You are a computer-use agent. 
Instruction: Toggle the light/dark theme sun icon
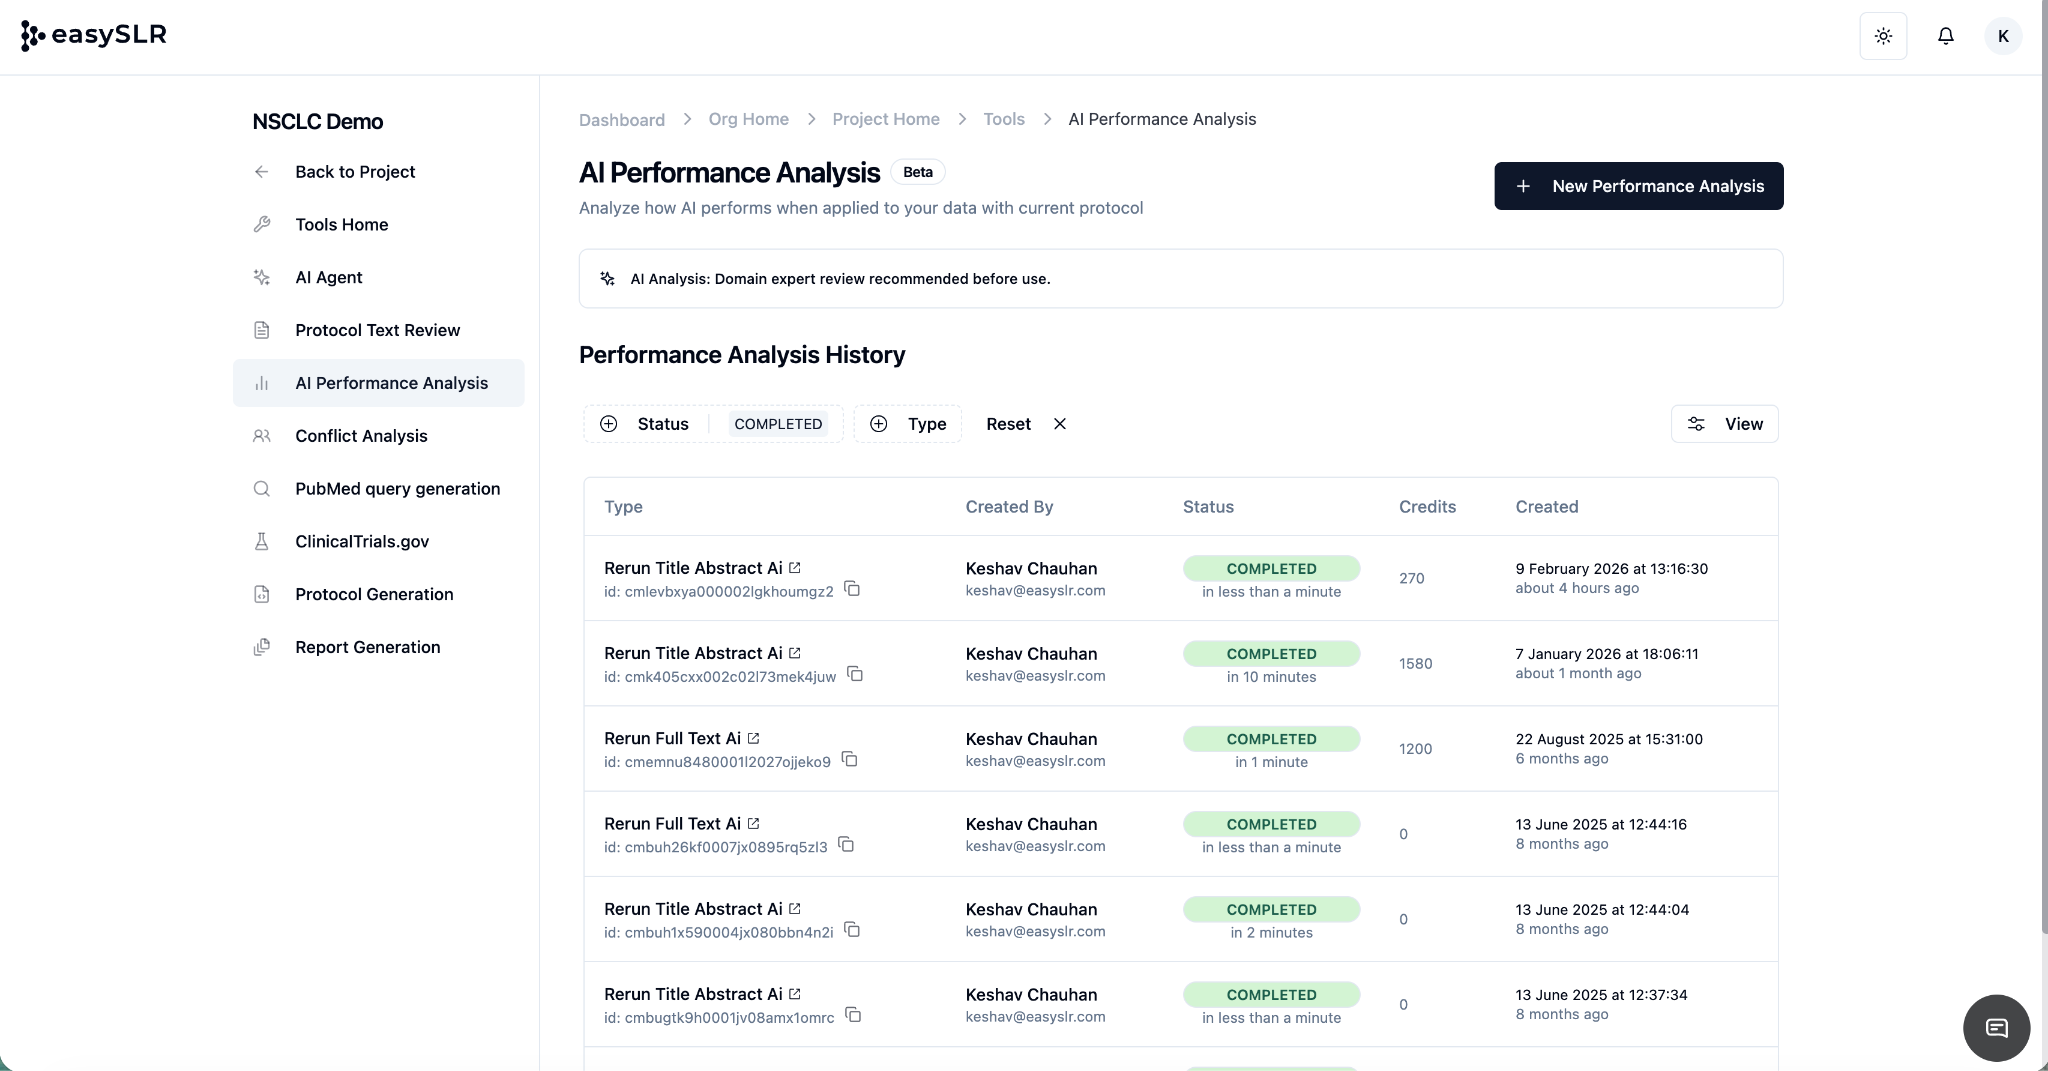pyautogui.click(x=1883, y=36)
